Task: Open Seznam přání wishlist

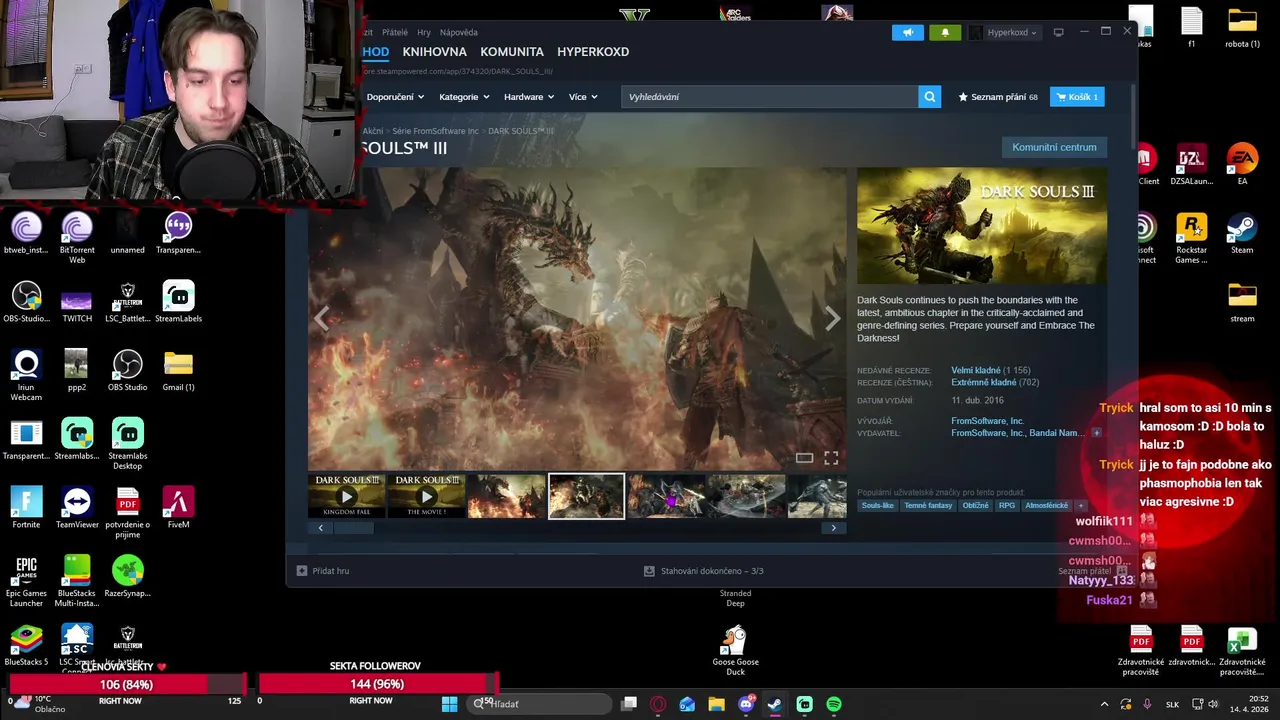Action: point(998,97)
